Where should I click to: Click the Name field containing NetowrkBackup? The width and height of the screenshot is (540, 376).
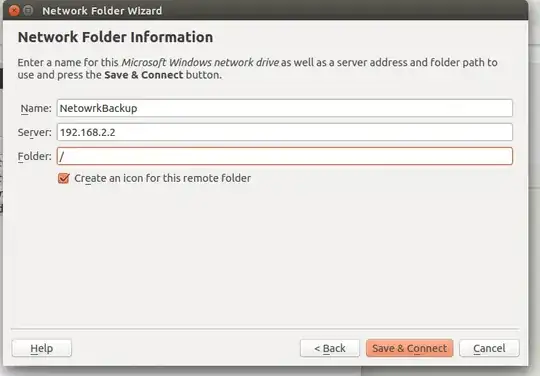(285, 108)
